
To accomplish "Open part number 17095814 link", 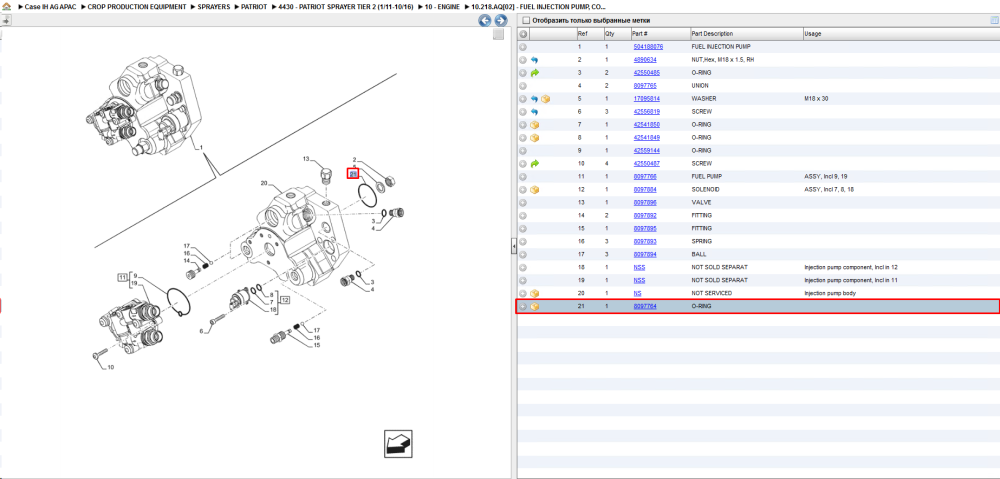I will pyautogui.click(x=646, y=99).
